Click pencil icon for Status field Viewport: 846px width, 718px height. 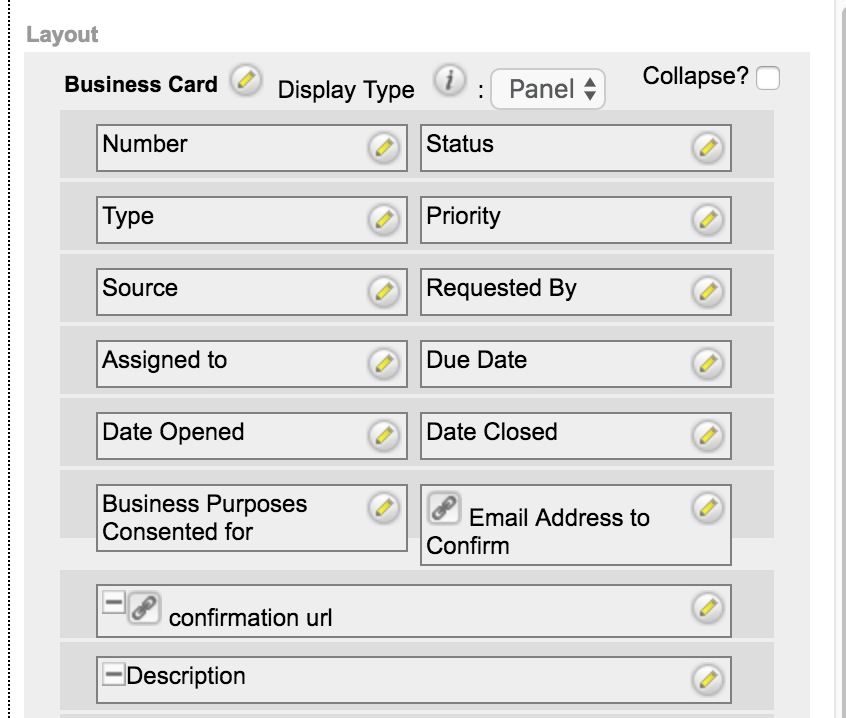(706, 148)
